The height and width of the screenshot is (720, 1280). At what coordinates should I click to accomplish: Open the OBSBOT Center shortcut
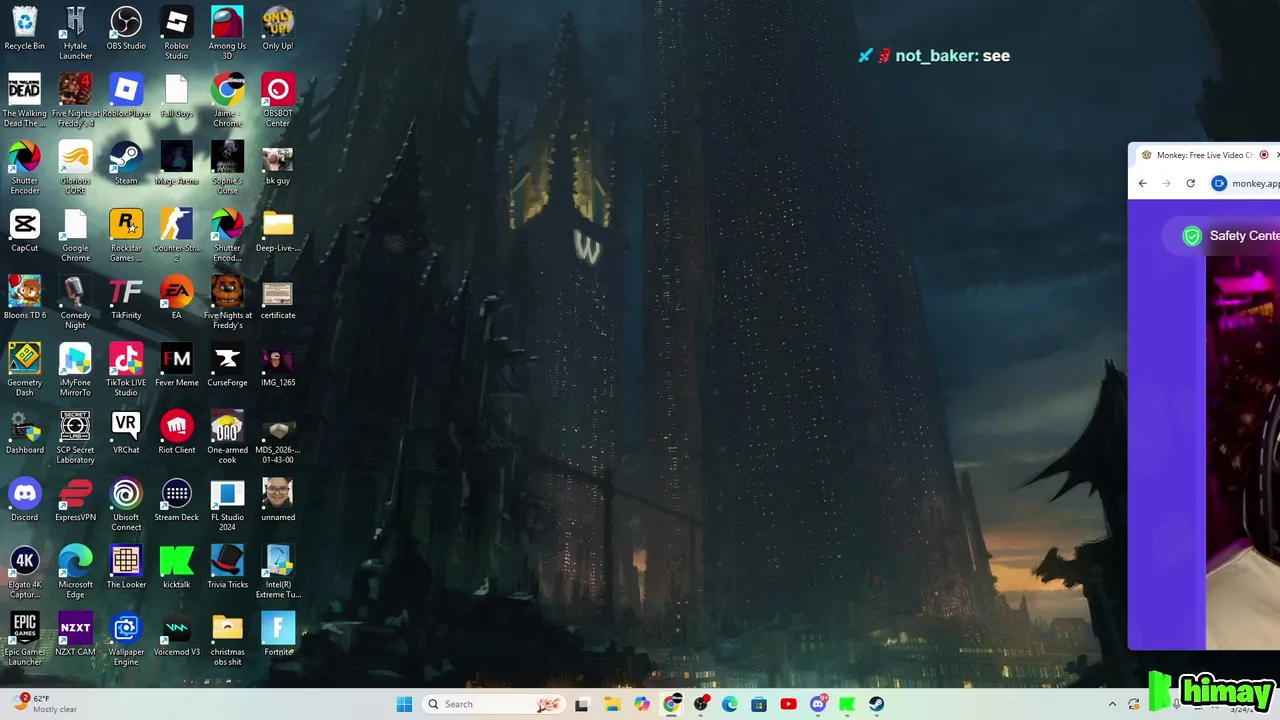point(278,100)
